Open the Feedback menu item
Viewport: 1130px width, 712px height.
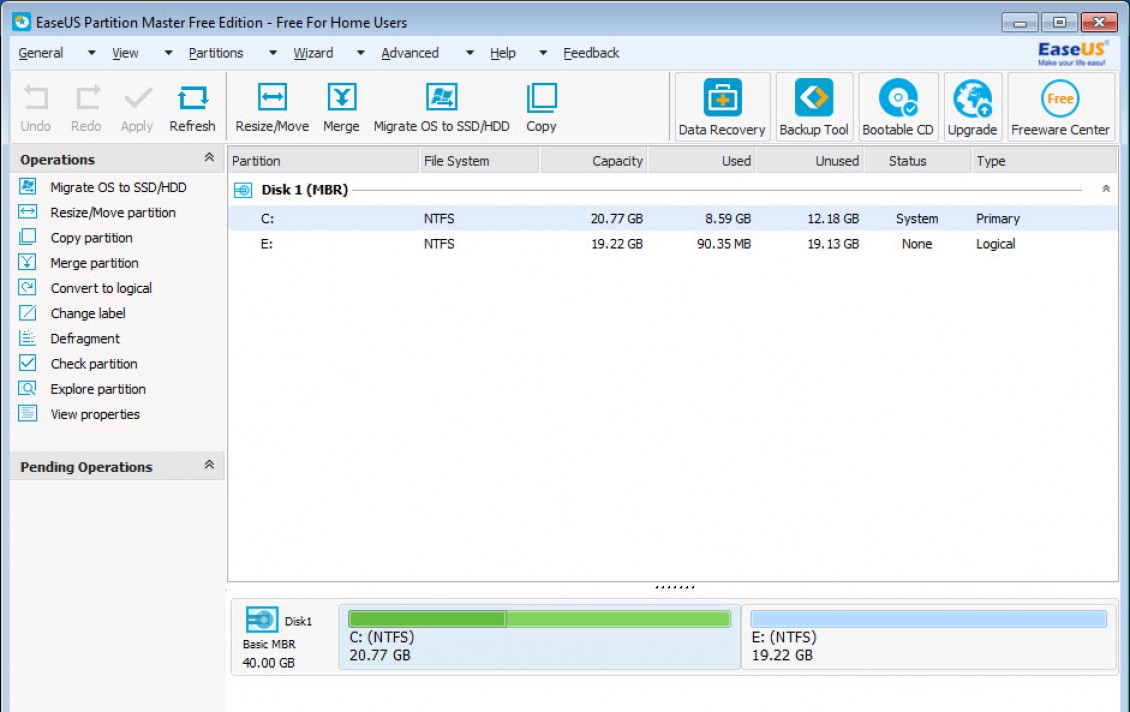click(x=591, y=53)
